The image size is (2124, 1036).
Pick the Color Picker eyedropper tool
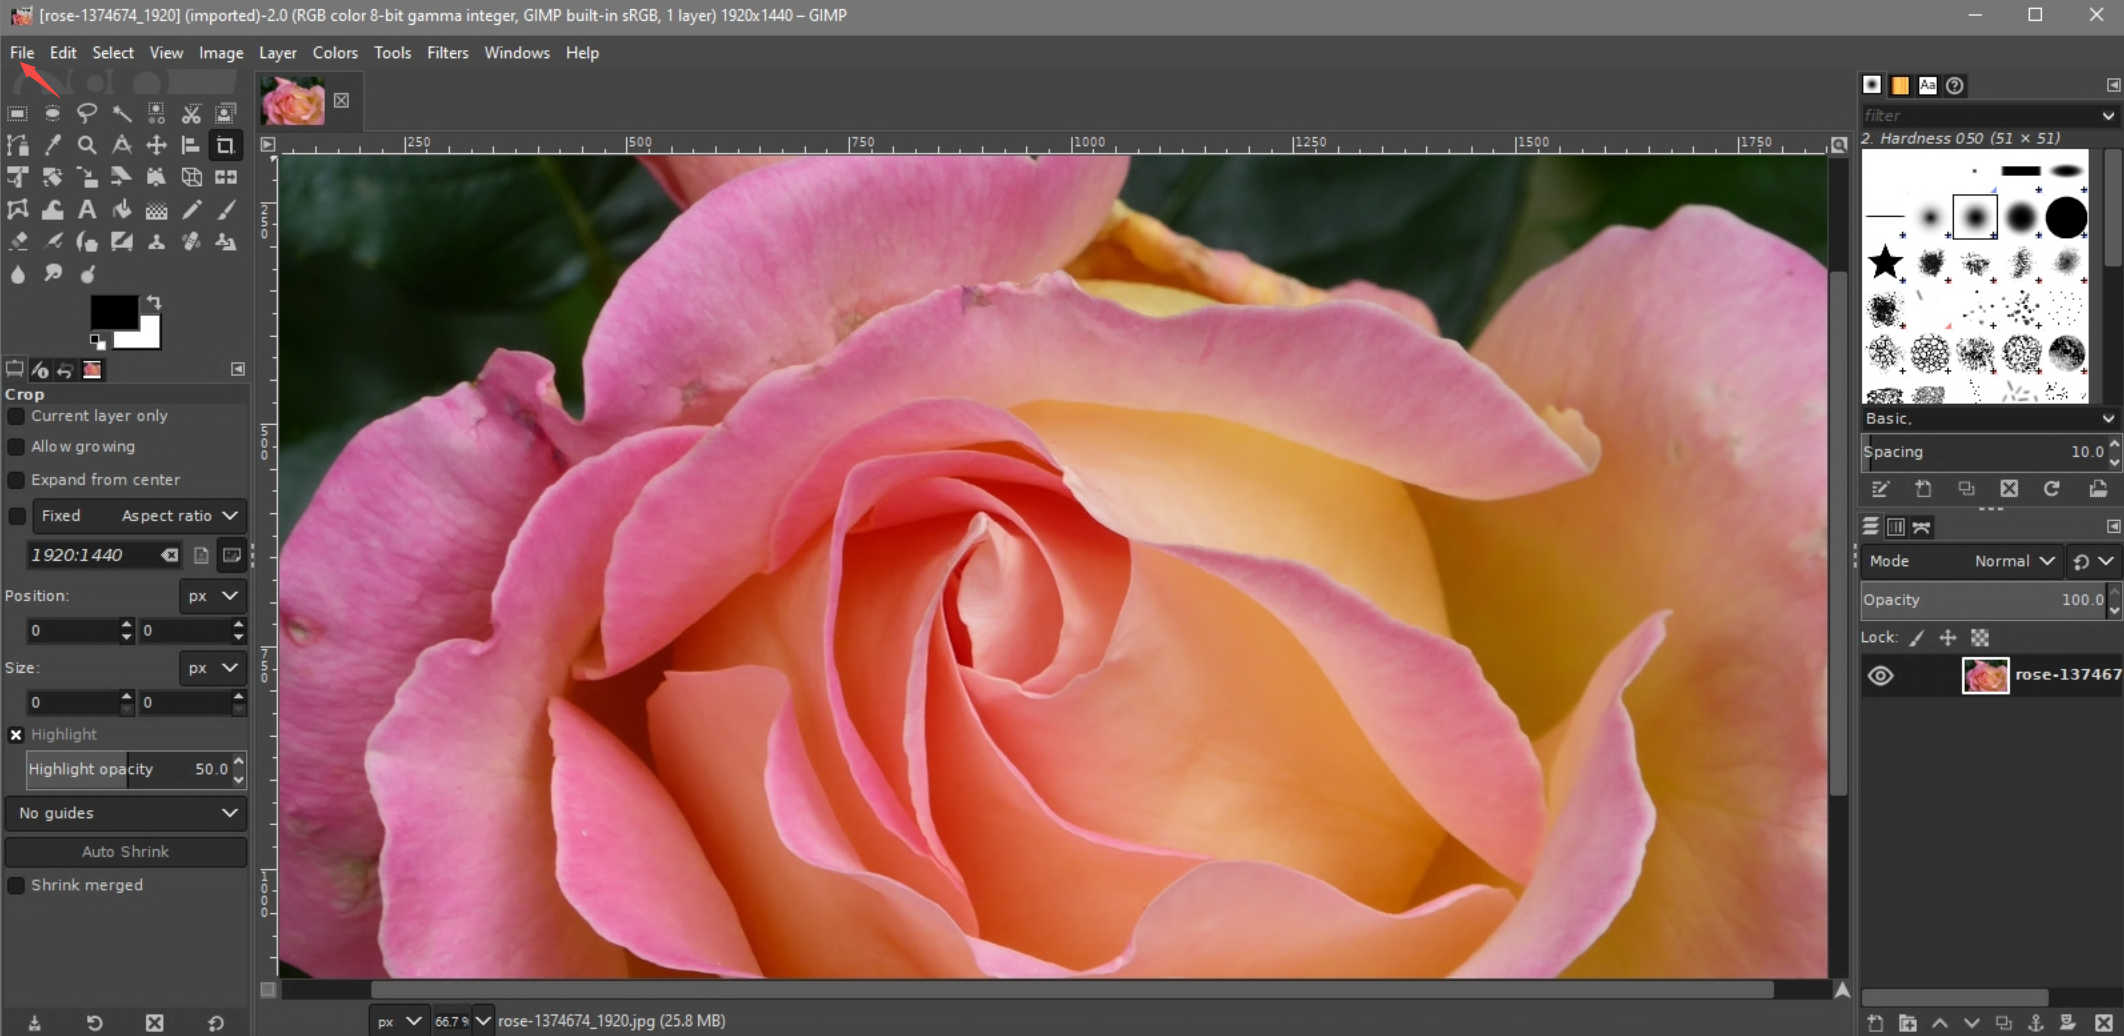coord(52,146)
